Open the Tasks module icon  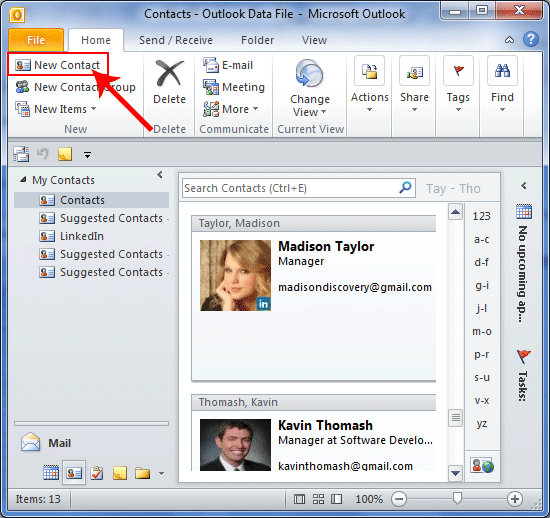(97, 473)
